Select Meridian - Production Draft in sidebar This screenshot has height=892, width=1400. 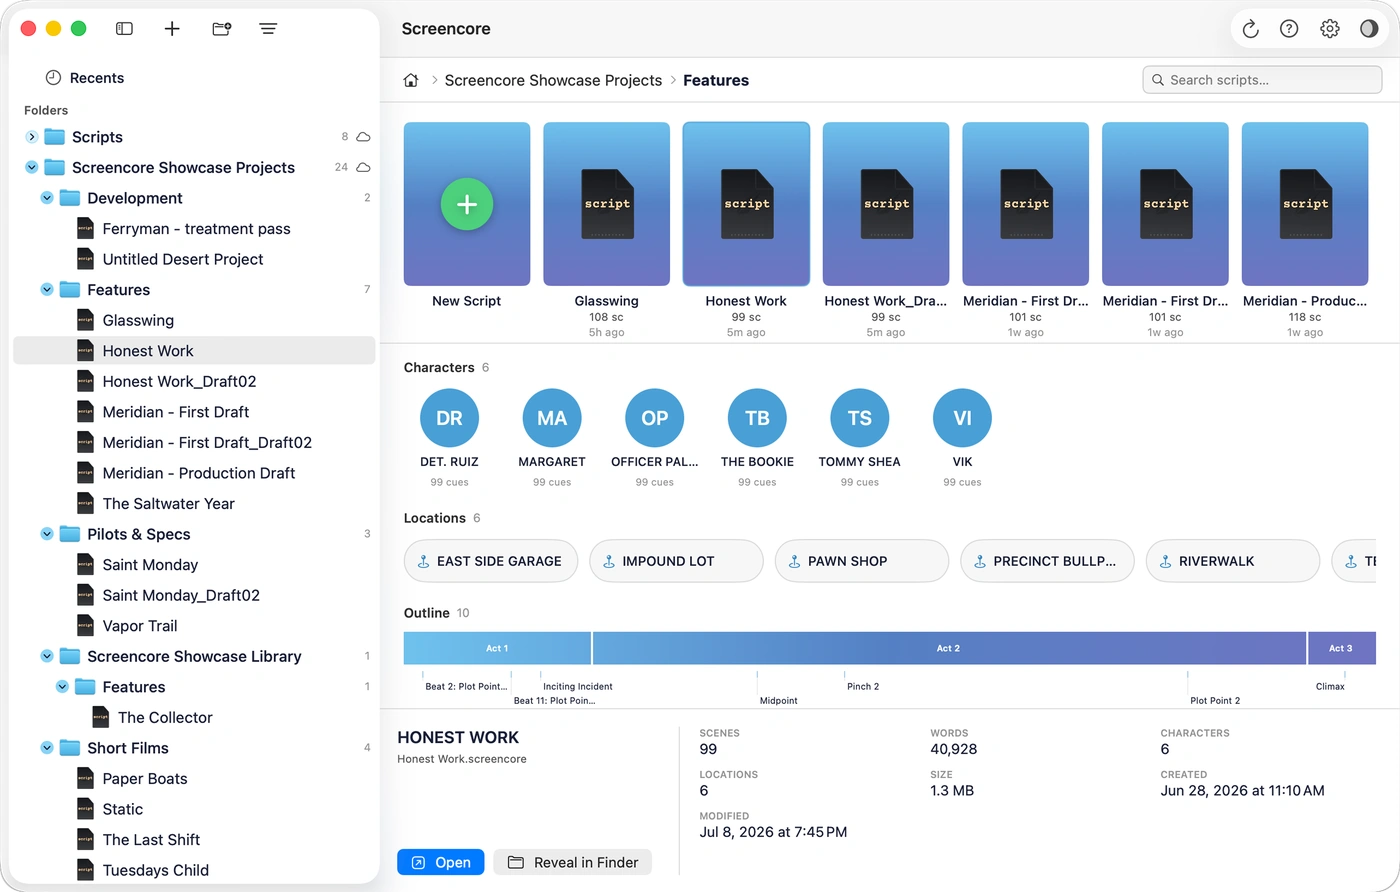point(195,473)
